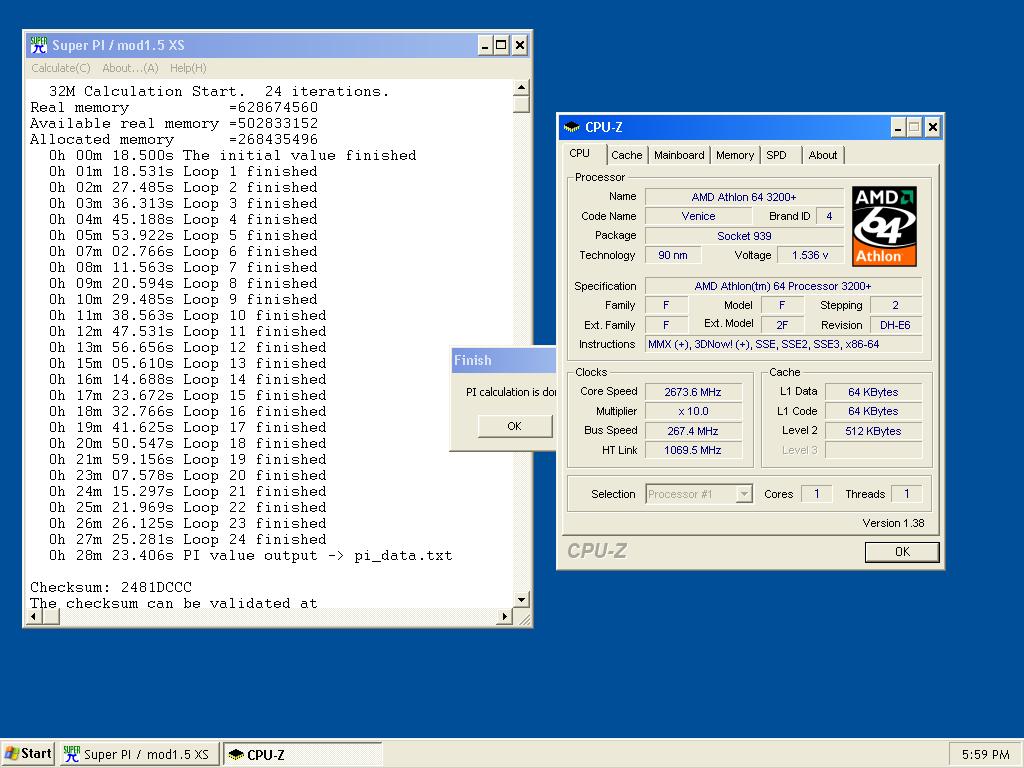Switch to Super PI taskbar button
1024x768 pixels.
click(139, 754)
